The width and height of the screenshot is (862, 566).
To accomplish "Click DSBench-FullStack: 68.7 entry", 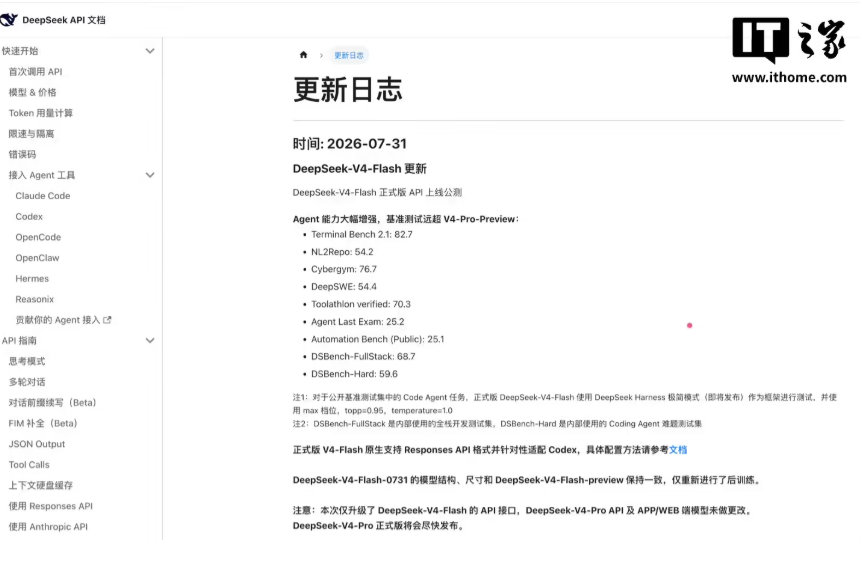I will click(x=363, y=357).
